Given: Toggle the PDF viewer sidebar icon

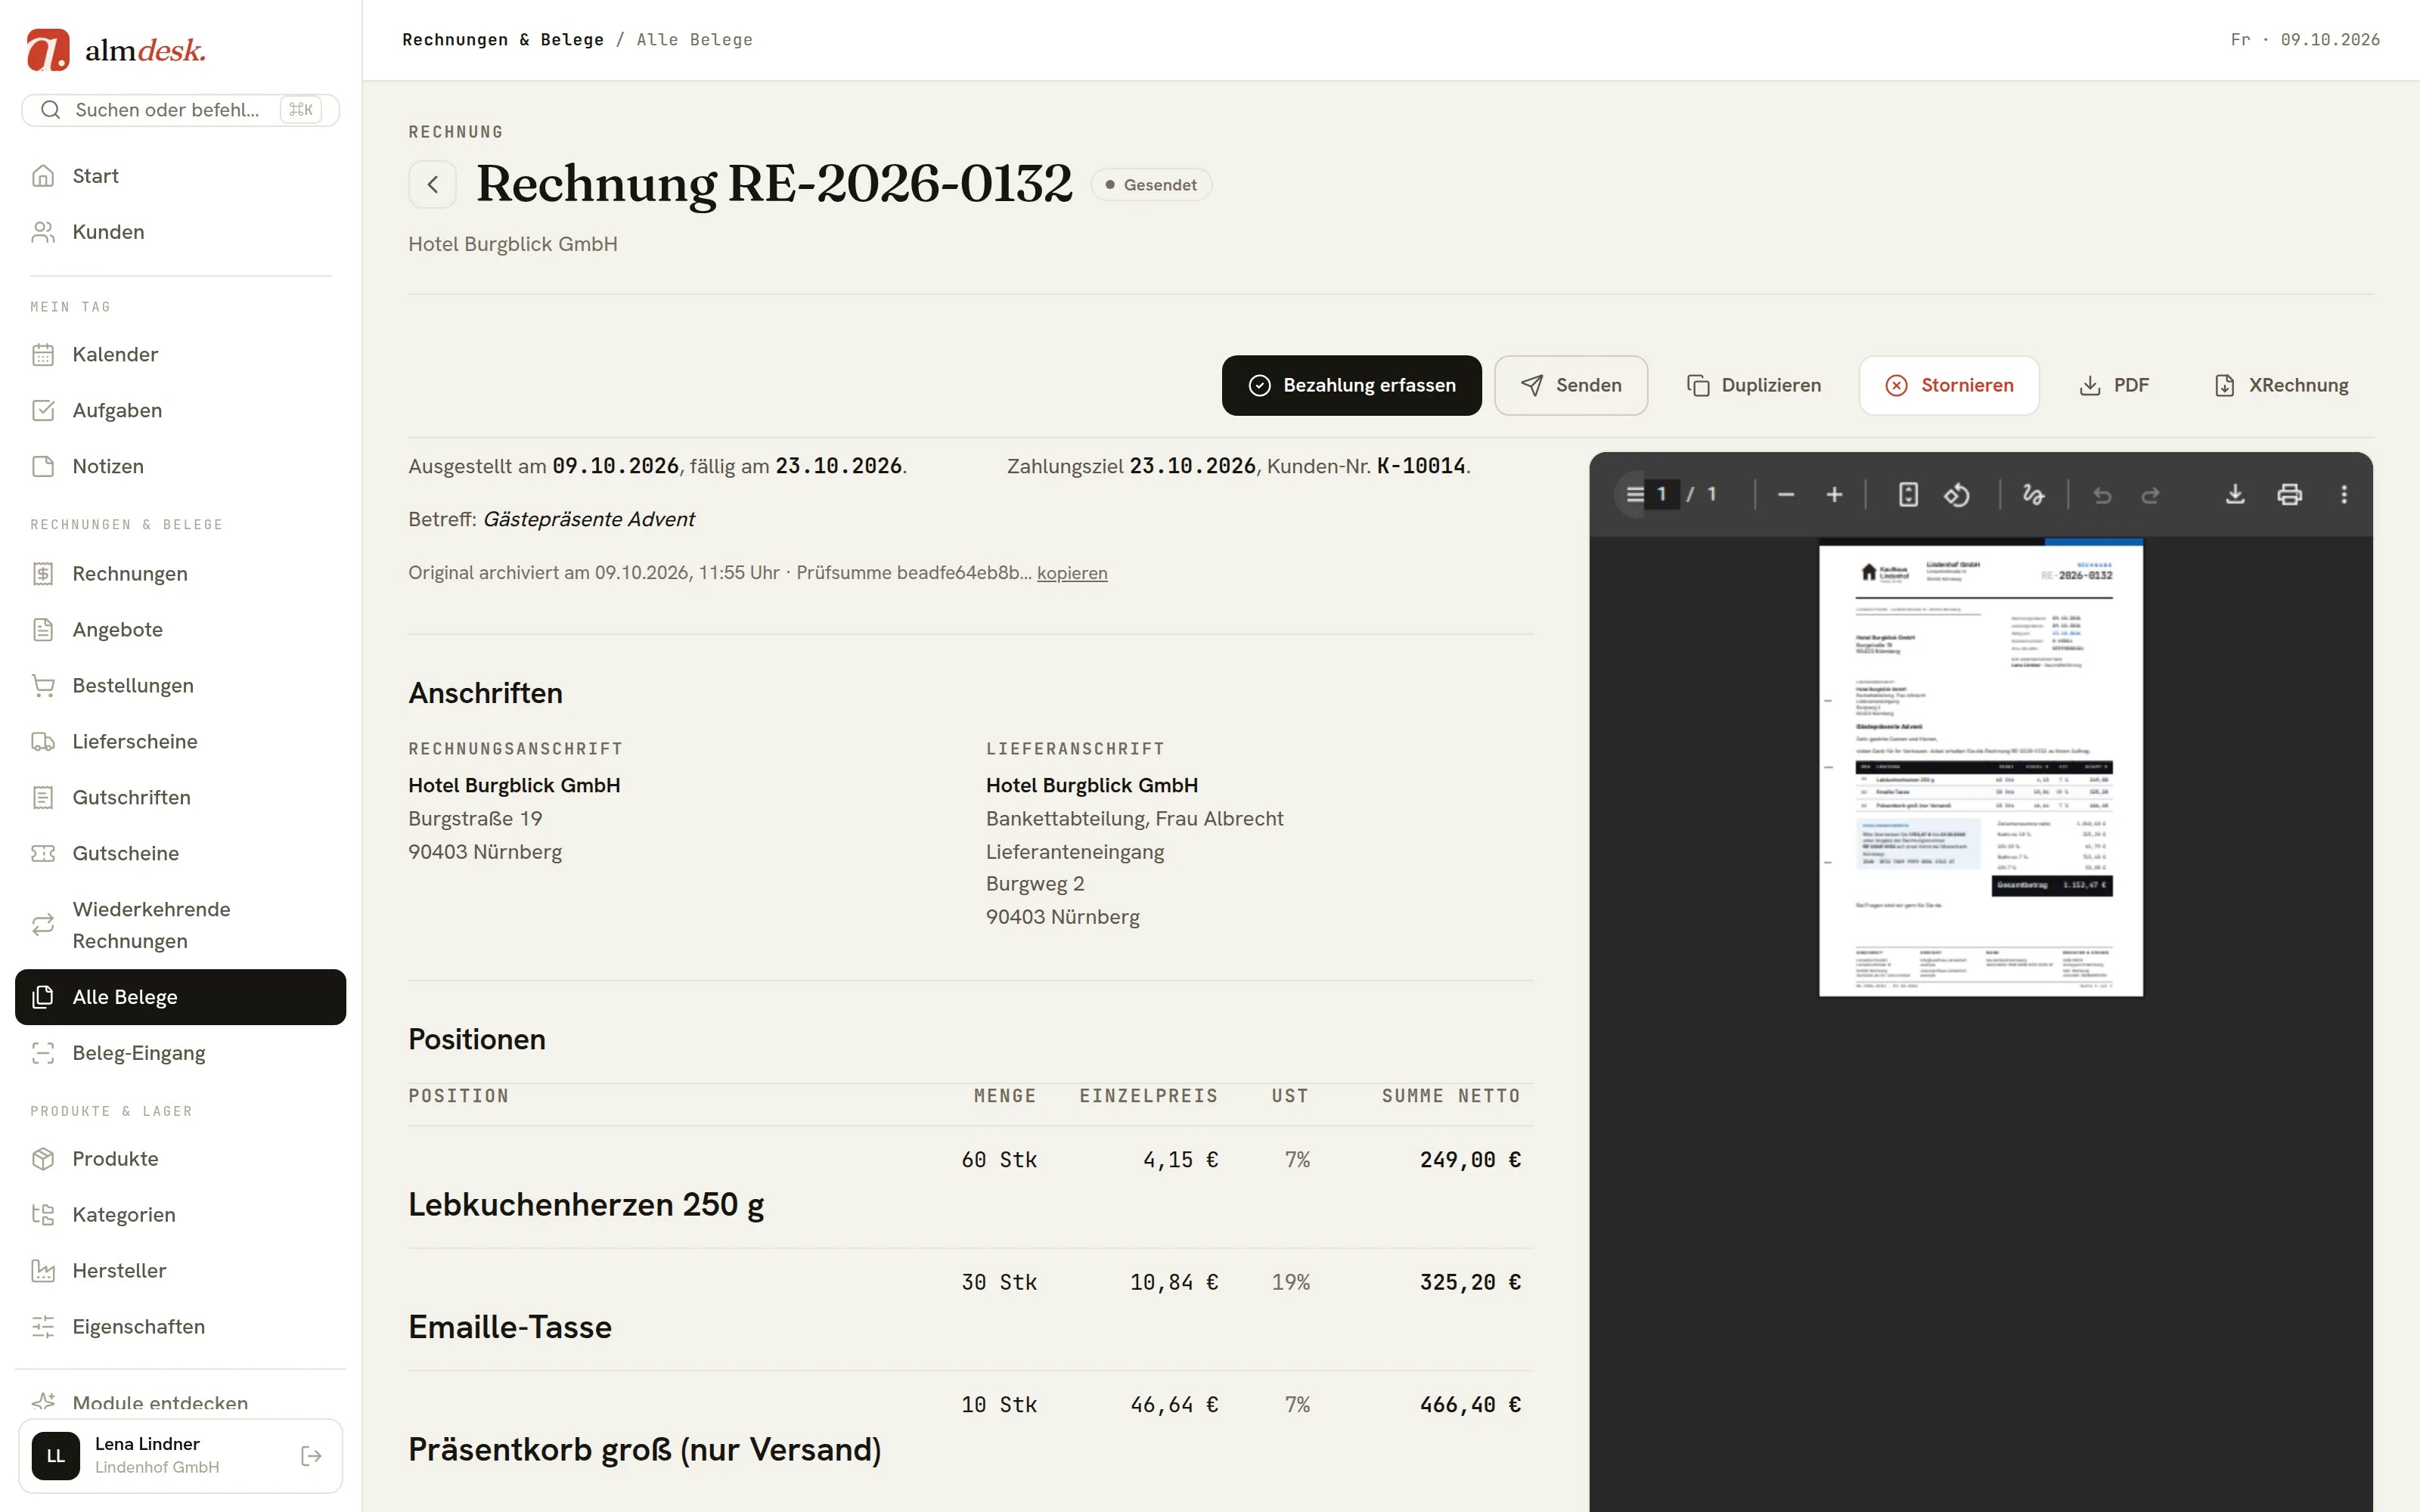Looking at the screenshot, I should [1634, 494].
